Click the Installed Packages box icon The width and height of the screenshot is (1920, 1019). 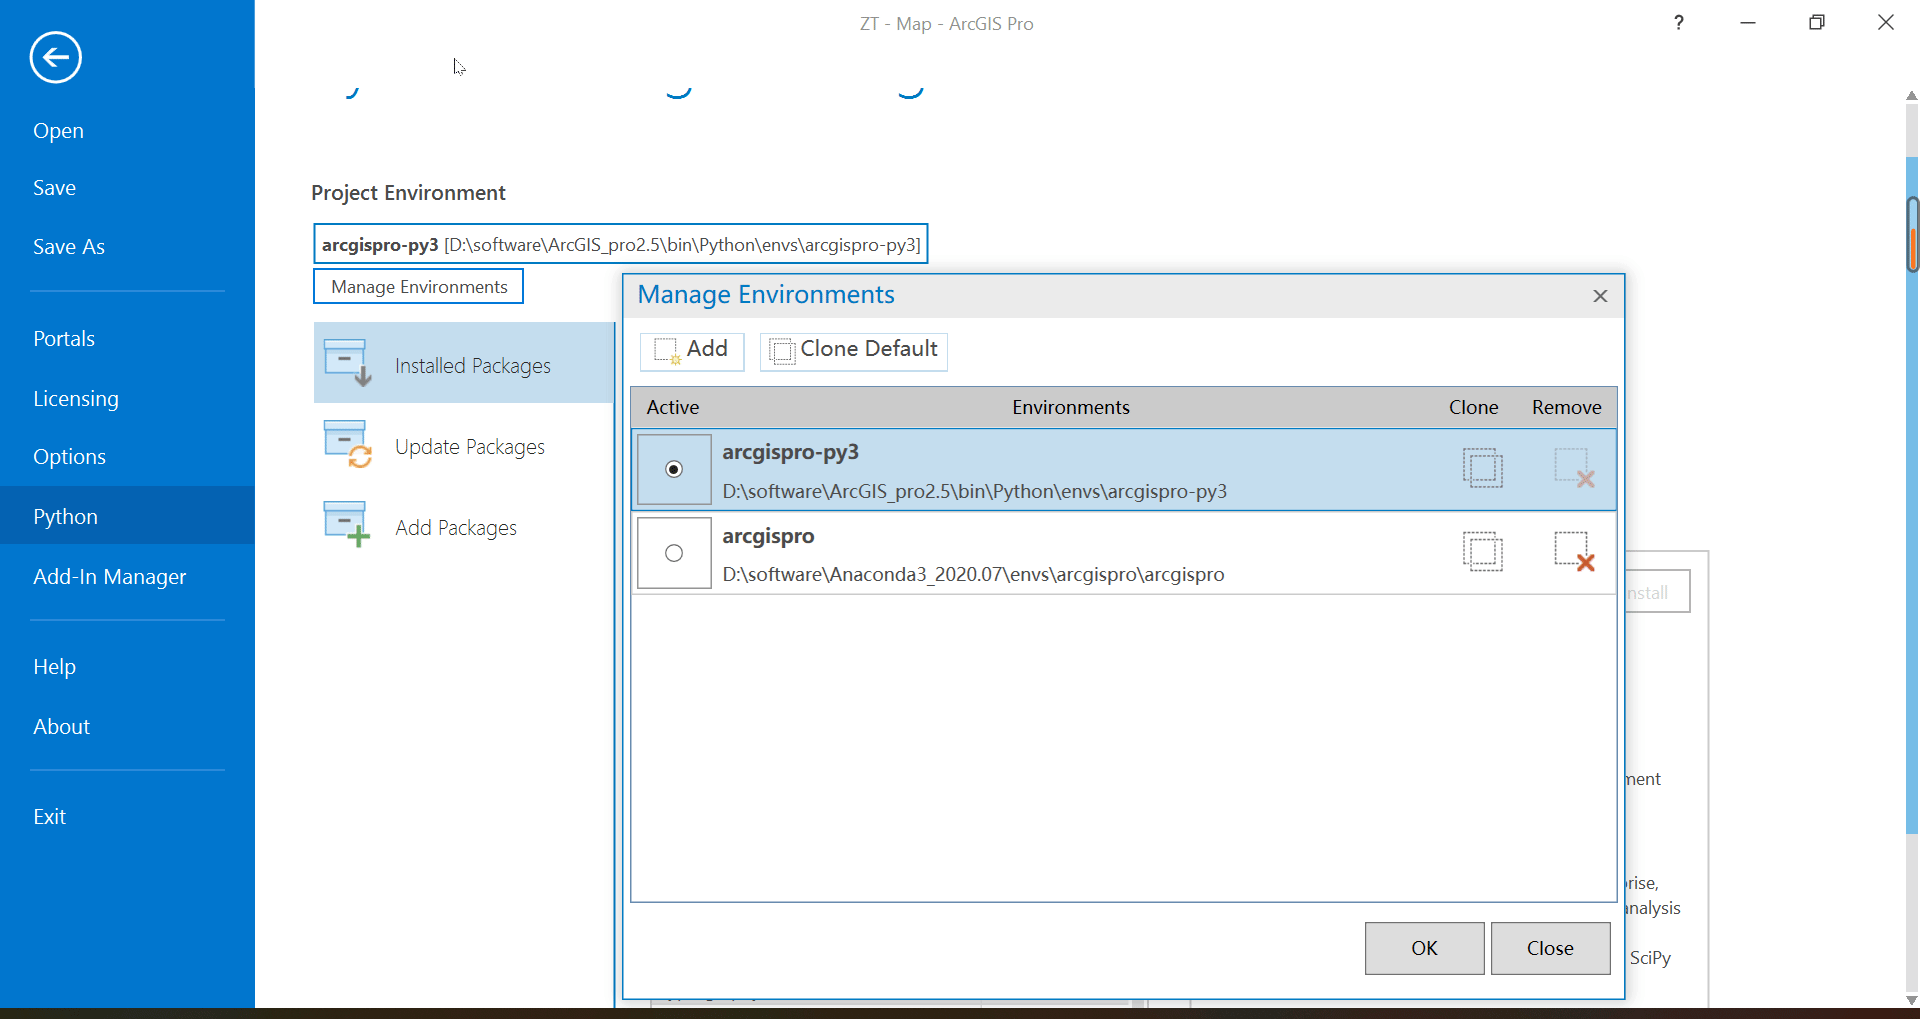347,362
